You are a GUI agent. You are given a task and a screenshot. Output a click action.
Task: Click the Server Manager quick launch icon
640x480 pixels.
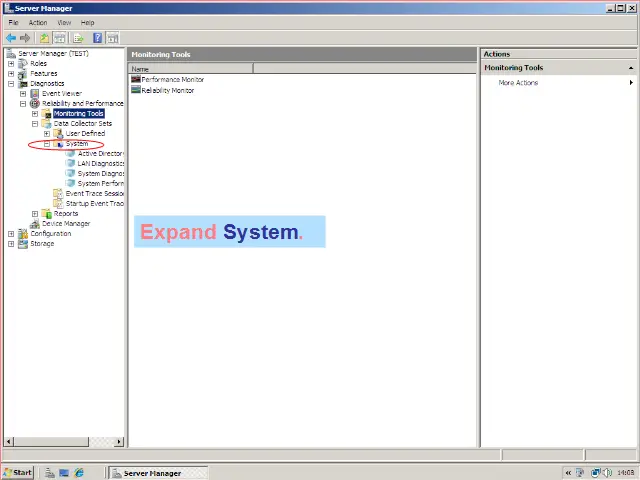coord(50,473)
